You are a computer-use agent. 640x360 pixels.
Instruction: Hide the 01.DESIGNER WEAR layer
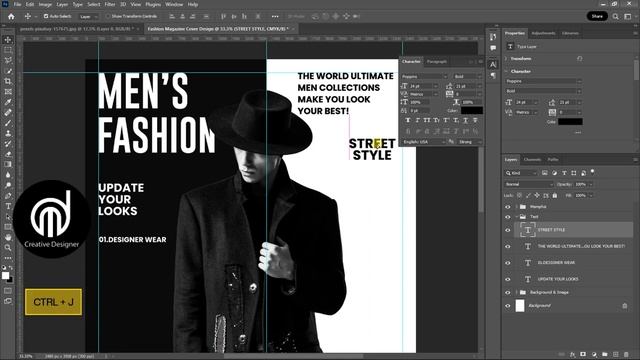508,263
